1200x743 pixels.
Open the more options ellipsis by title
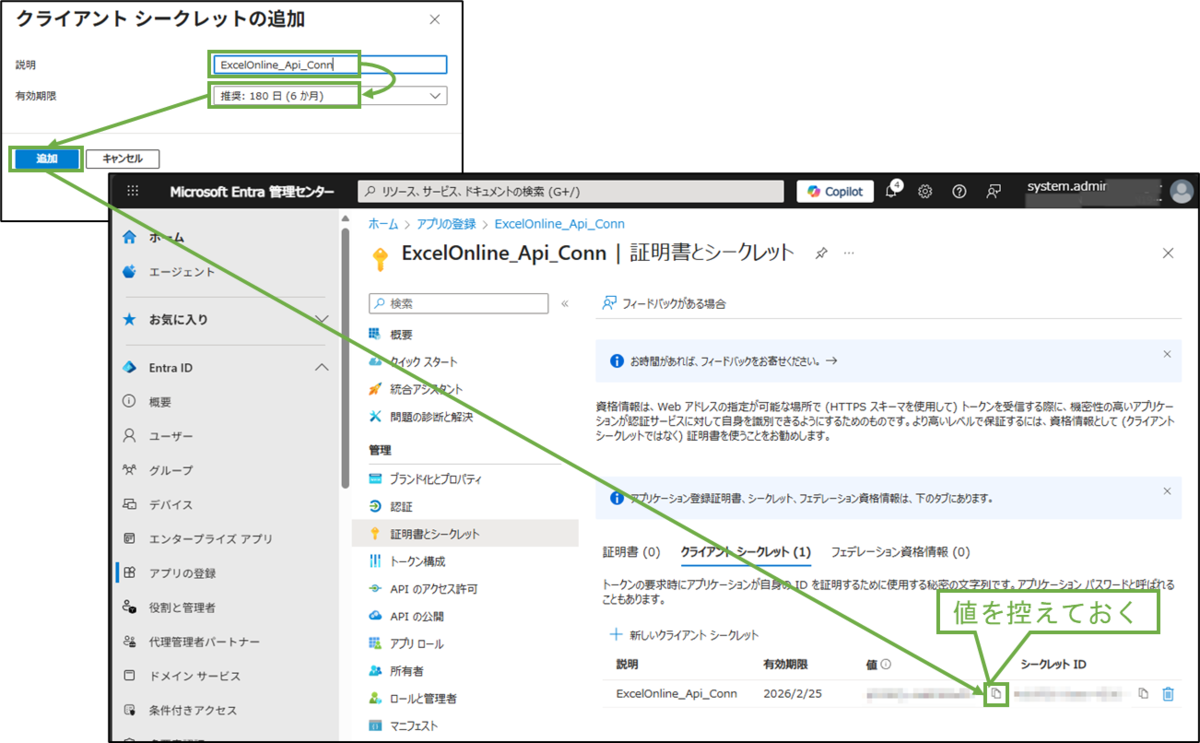[x=849, y=254]
